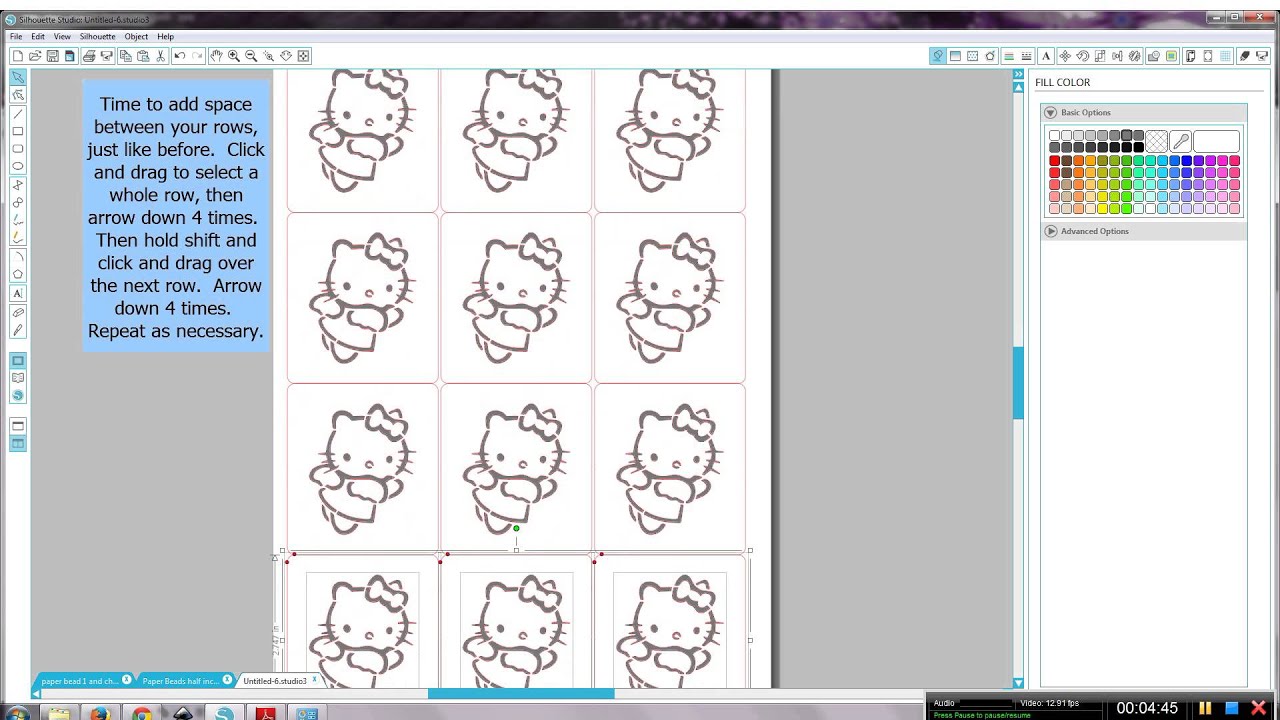Pause the recording with the yellow pause button
The width and height of the screenshot is (1280, 720).
click(1206, 708)
